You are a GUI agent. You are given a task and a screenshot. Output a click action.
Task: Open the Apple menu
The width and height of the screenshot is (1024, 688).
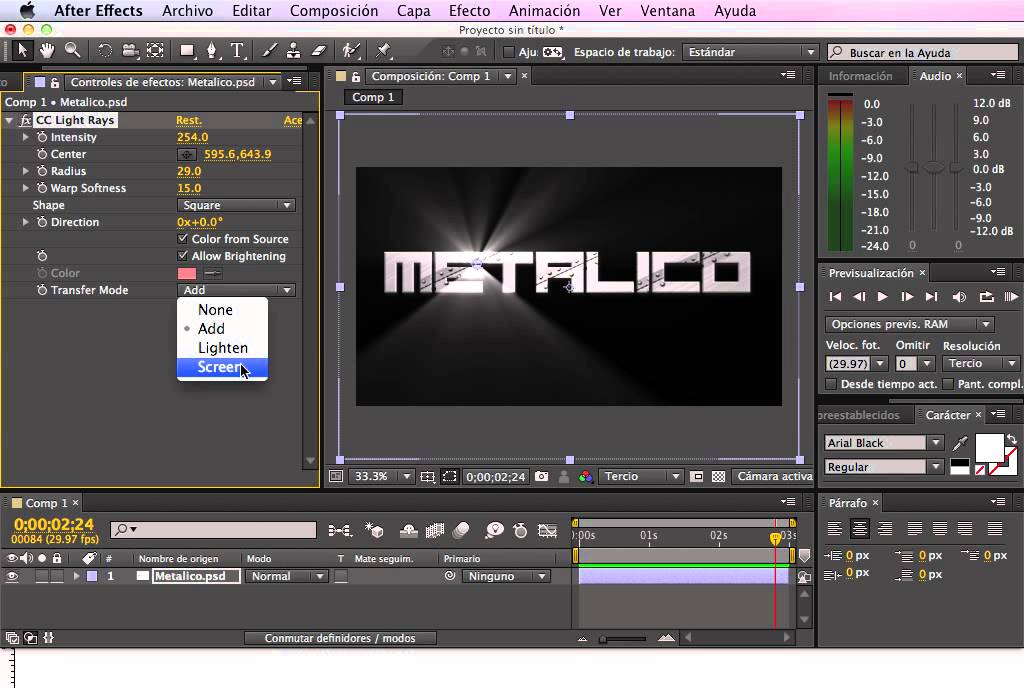tap(27, 11)
